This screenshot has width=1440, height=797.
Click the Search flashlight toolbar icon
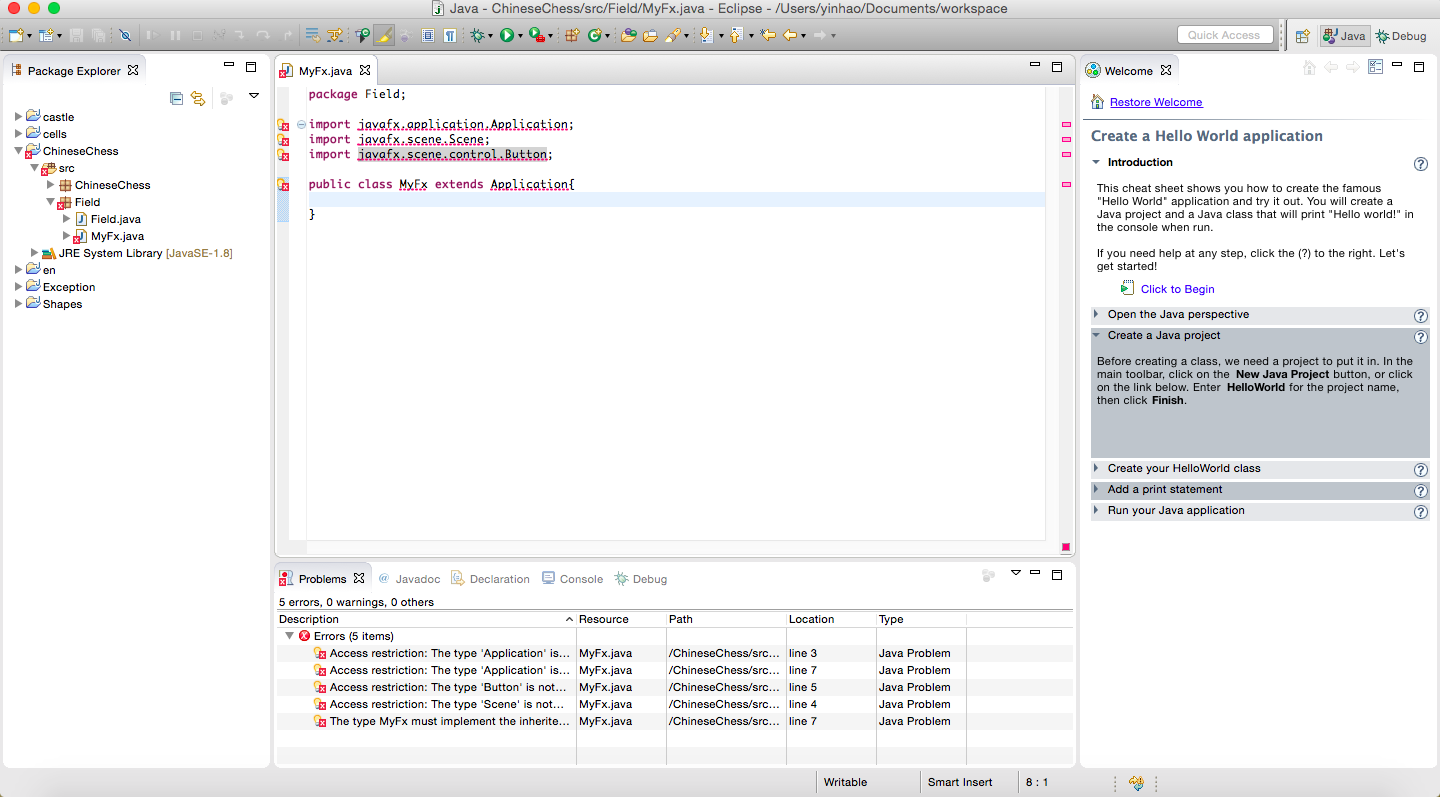pos(674,35)
